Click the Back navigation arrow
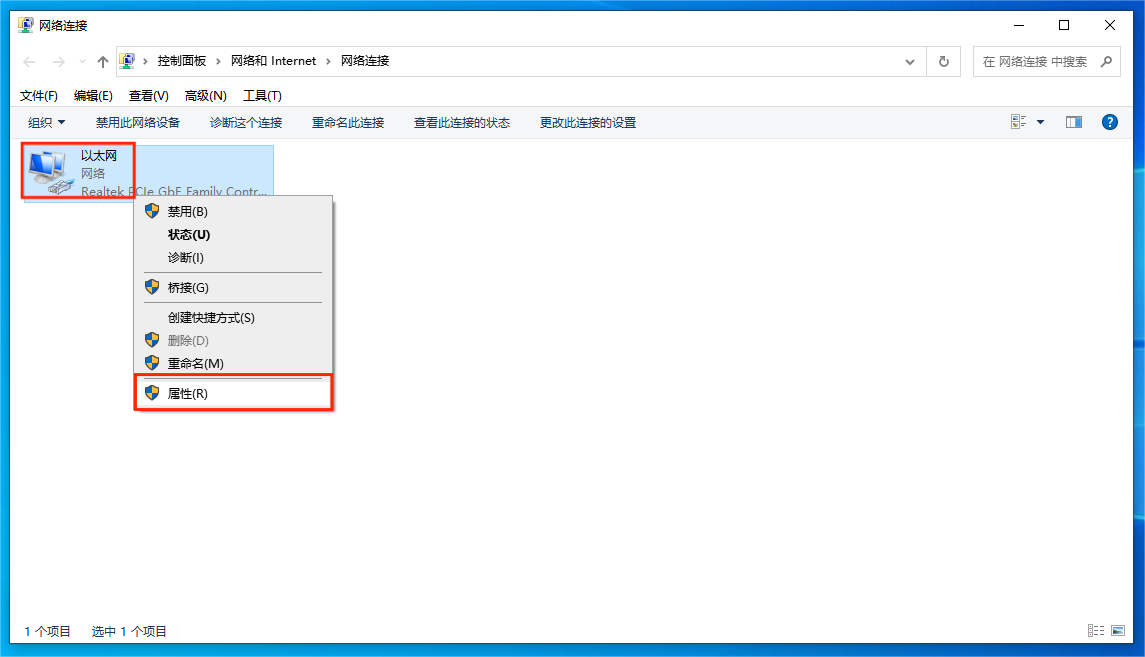 click(28, 61)
